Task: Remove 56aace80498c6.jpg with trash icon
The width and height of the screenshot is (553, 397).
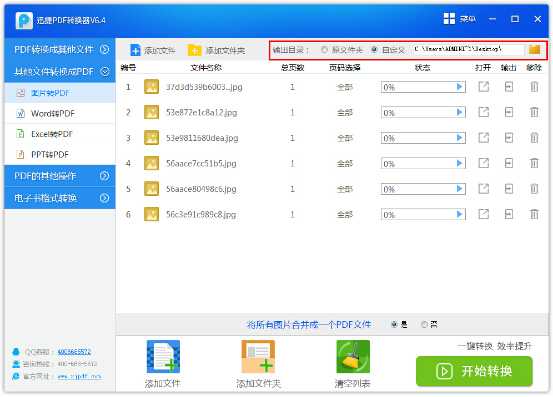Action: point(534,189)
